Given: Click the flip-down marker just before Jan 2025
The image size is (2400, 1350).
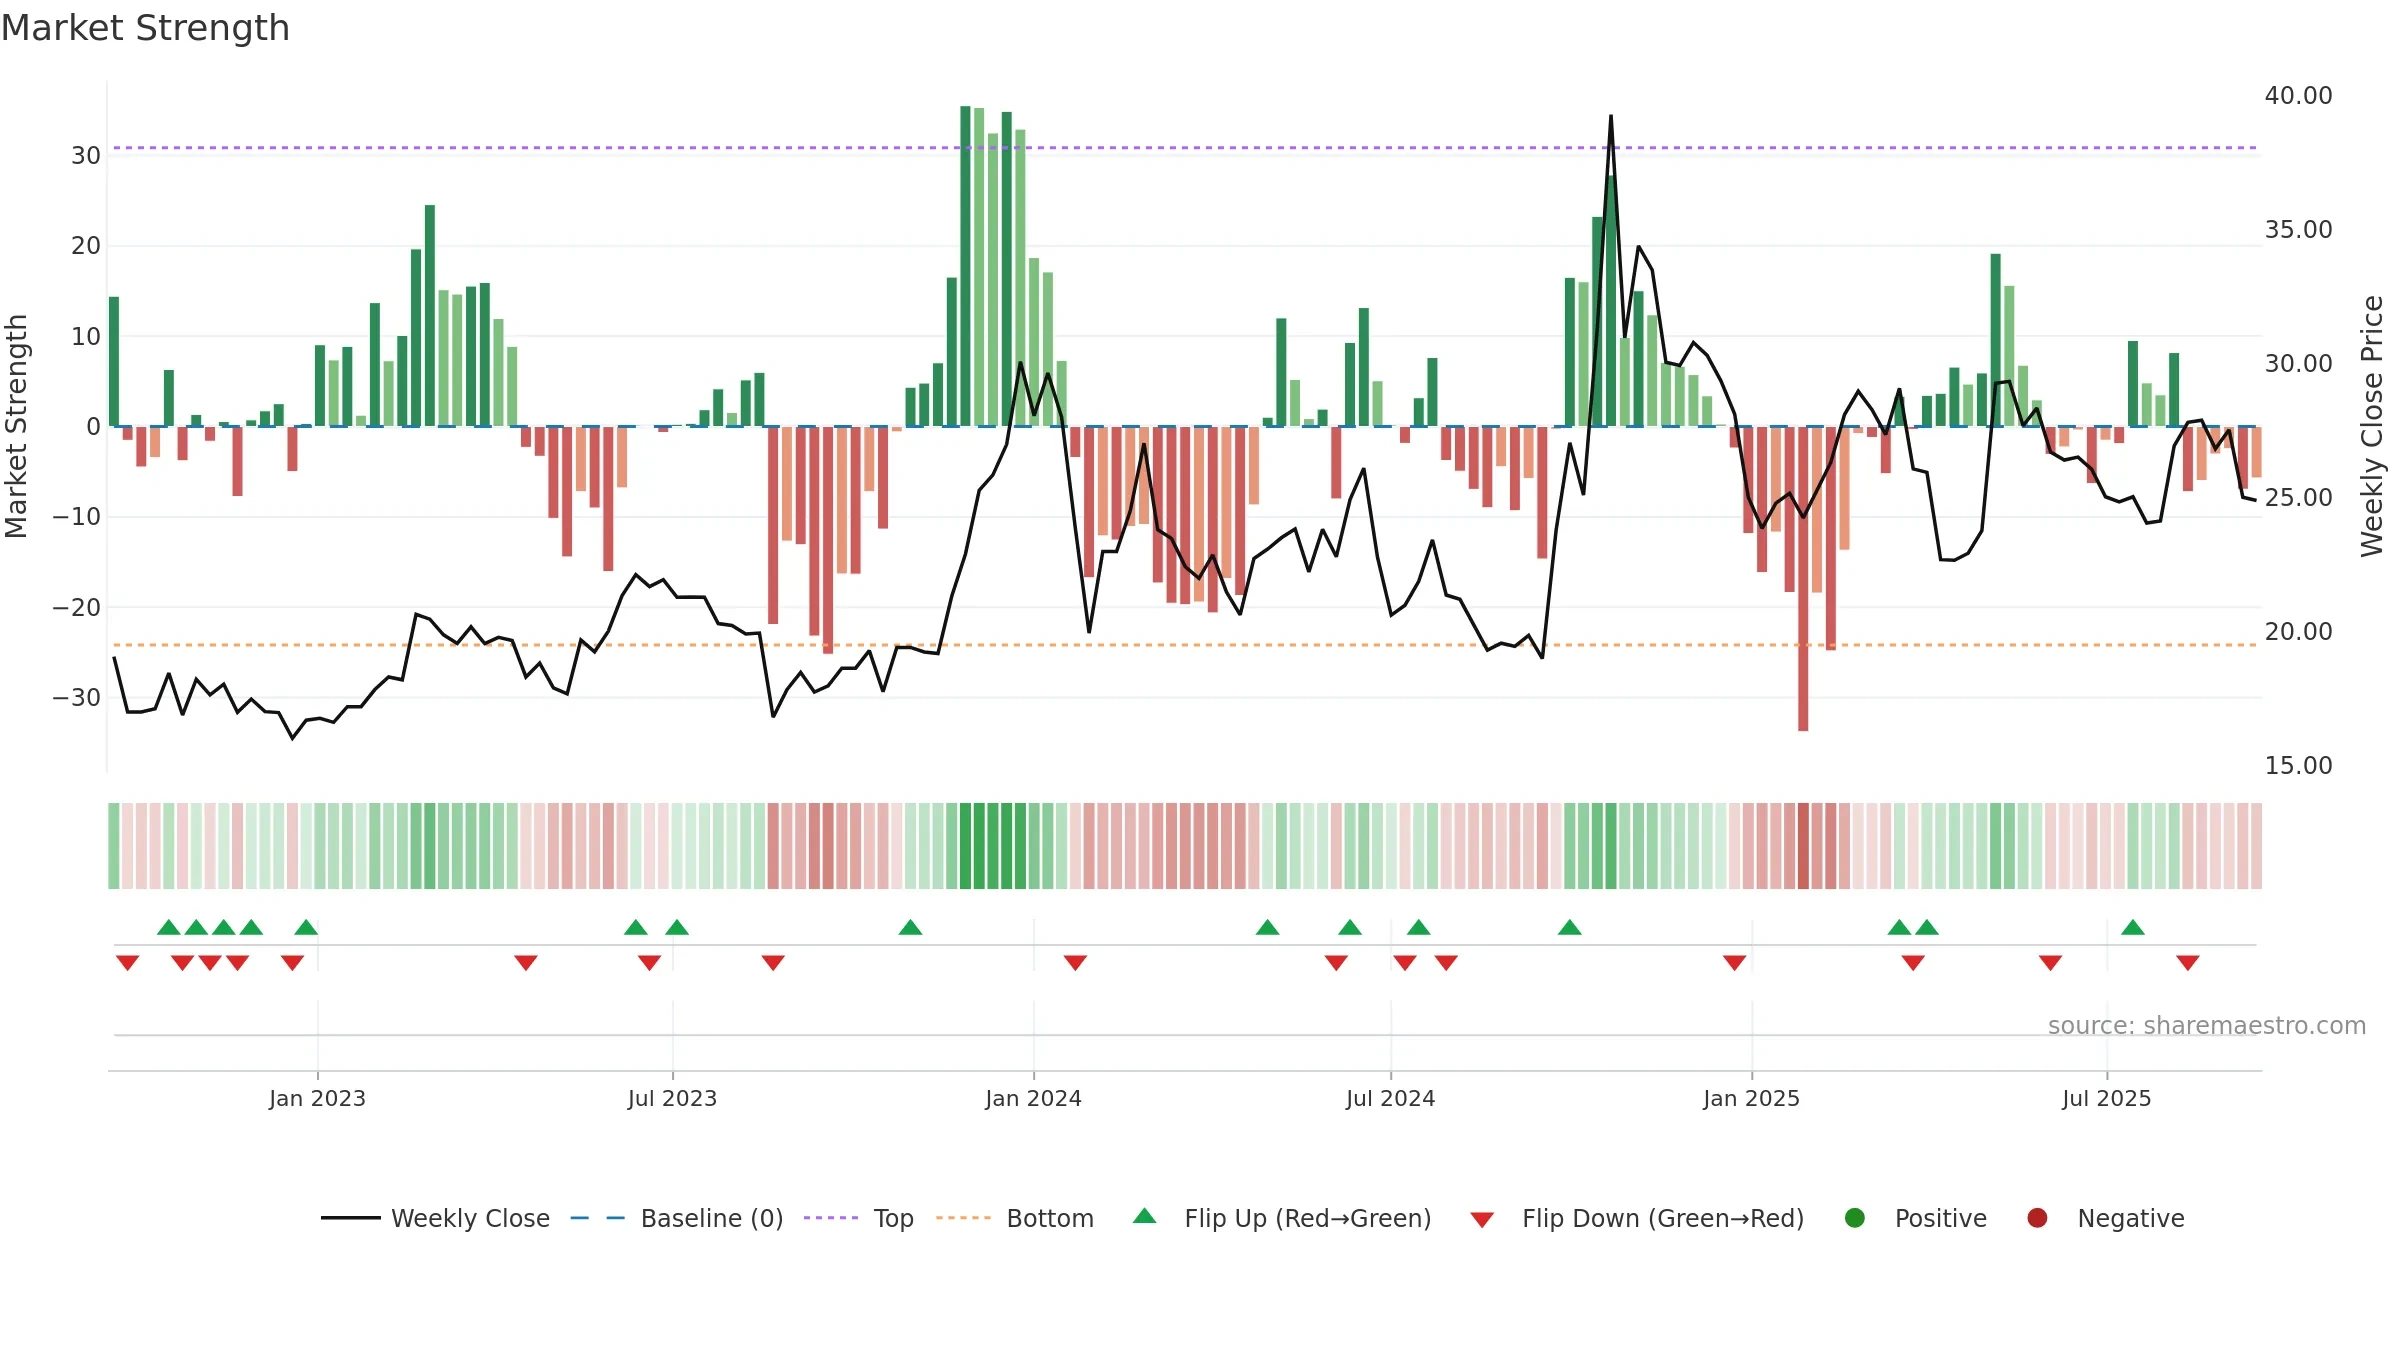Looking at the screenshot, I should (1734, 962).
